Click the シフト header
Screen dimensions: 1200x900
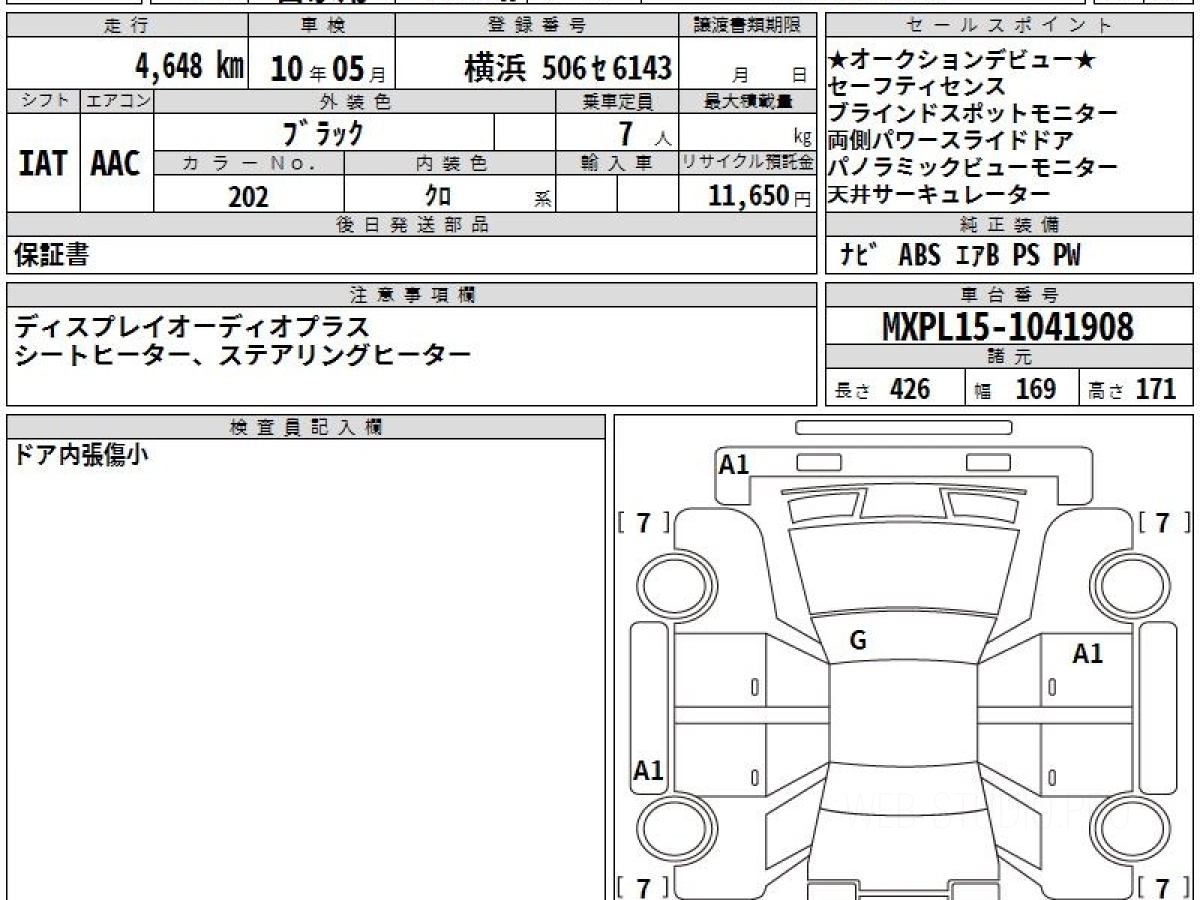(x=43, y=101)
